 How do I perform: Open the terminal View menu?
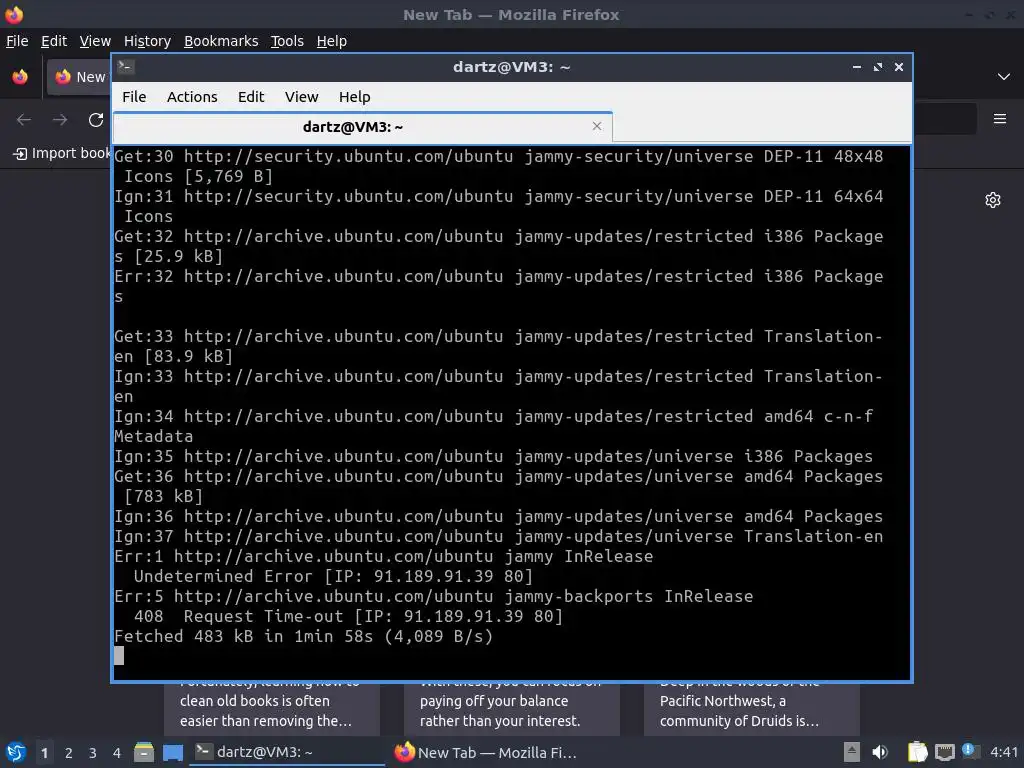301,97
